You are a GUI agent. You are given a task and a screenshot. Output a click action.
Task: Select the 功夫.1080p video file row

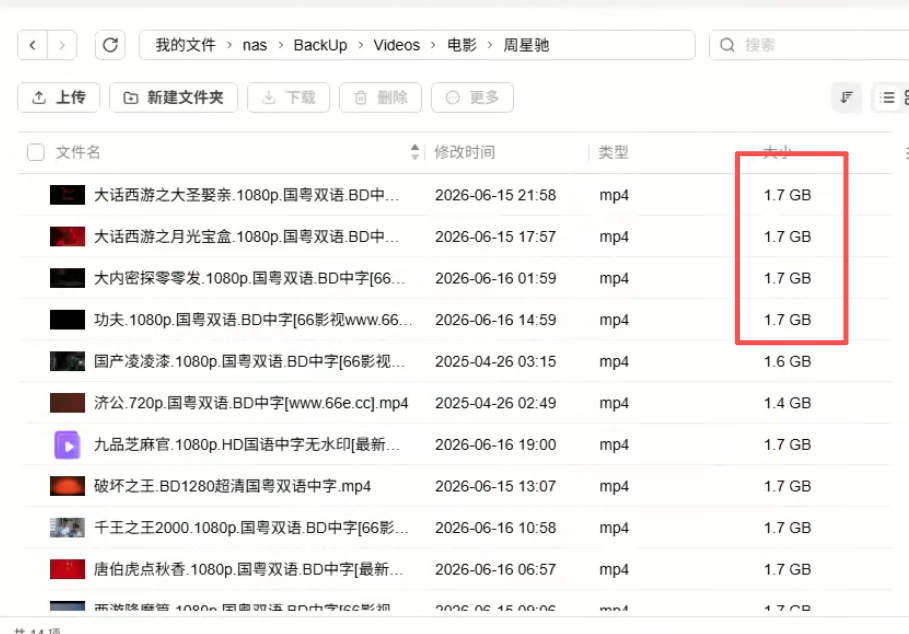[x=455, y=320]
